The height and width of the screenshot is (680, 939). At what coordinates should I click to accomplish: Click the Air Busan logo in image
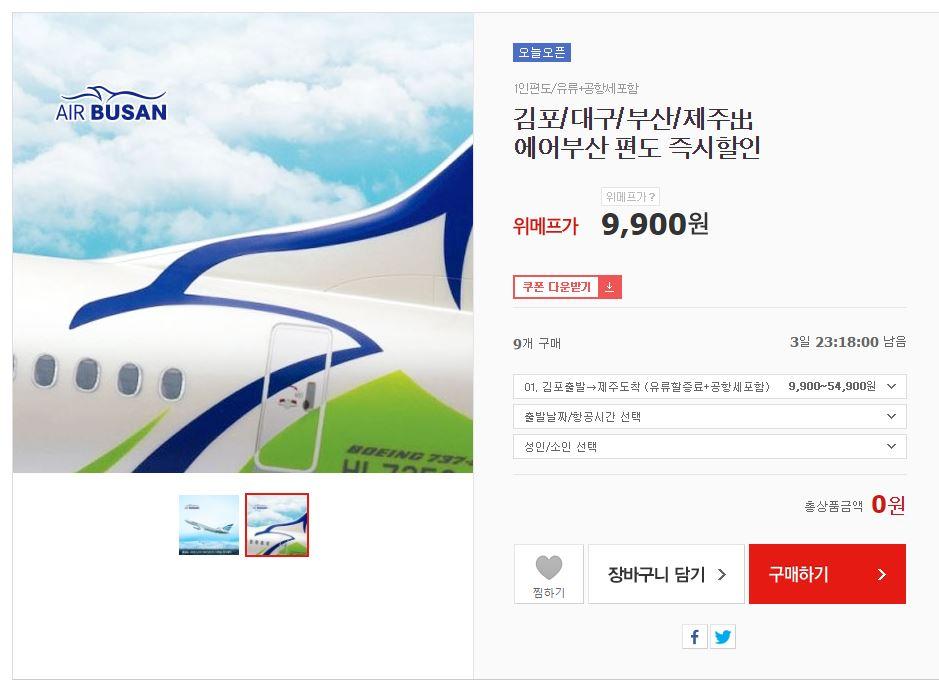click(111, 104)
